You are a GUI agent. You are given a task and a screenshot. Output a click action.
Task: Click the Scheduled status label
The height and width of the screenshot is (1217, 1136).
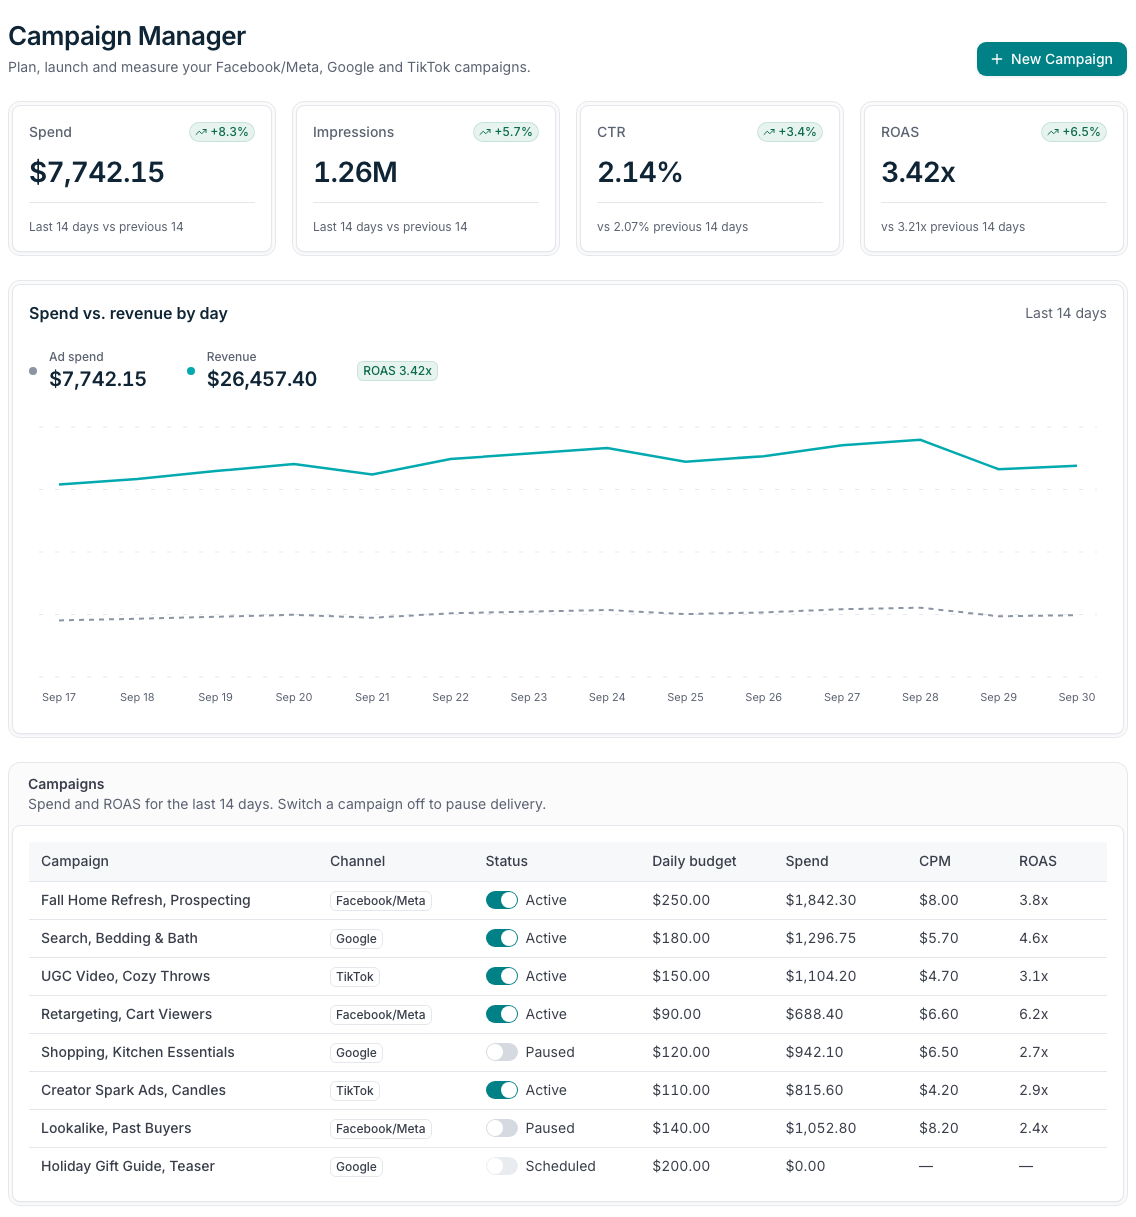560,1166
